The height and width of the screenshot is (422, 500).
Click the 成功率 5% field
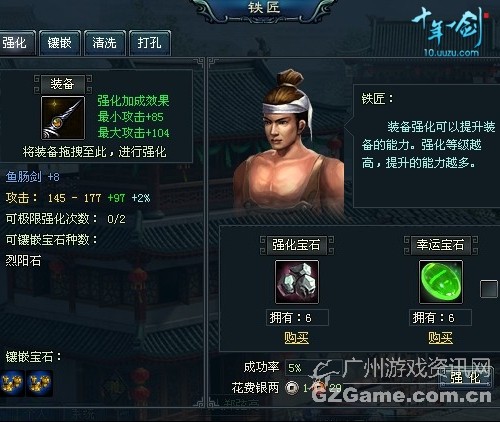[314, 368]
